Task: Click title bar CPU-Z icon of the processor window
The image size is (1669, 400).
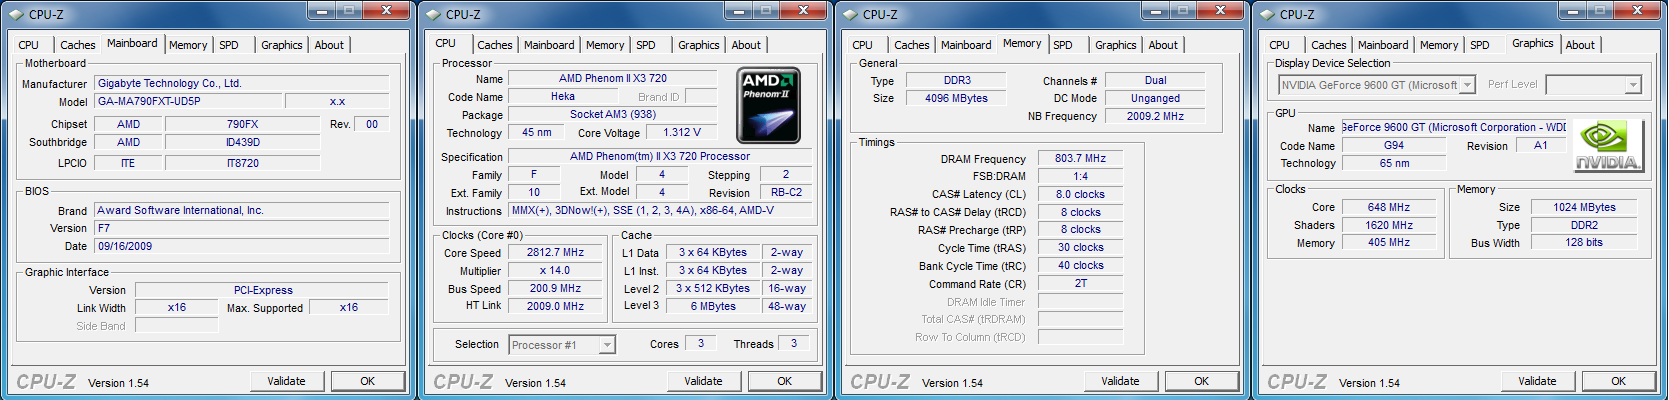Action: tap(433, 14)
